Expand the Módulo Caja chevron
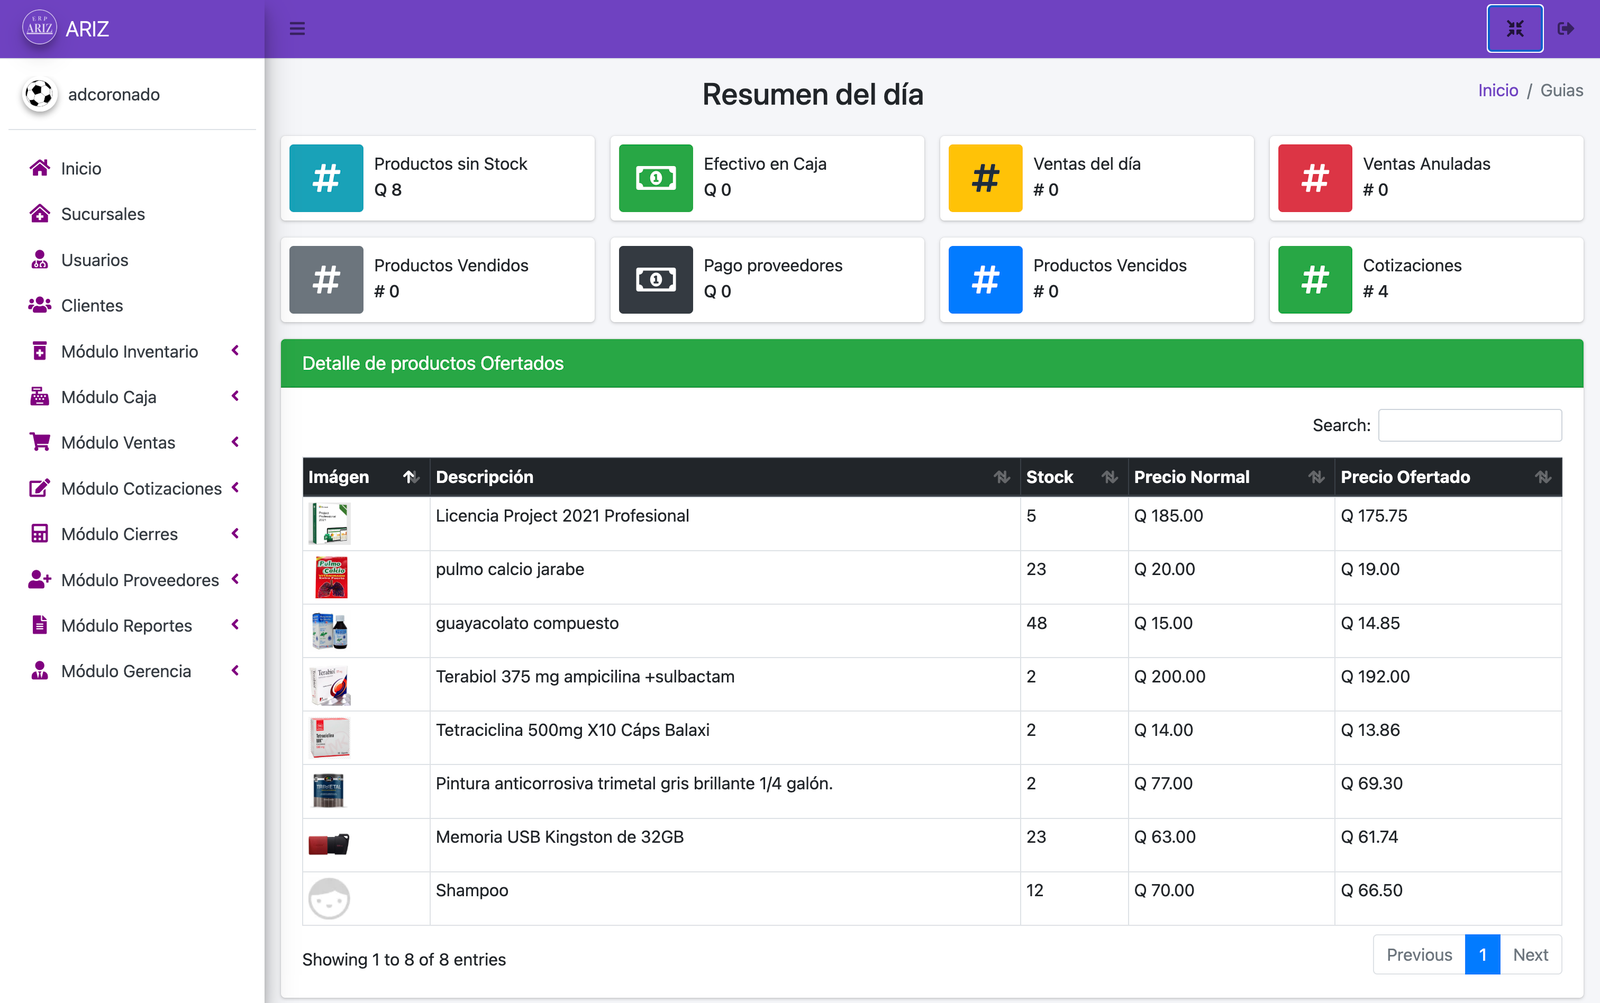Screen dimensions: 1600x1003 coord(235,397)
